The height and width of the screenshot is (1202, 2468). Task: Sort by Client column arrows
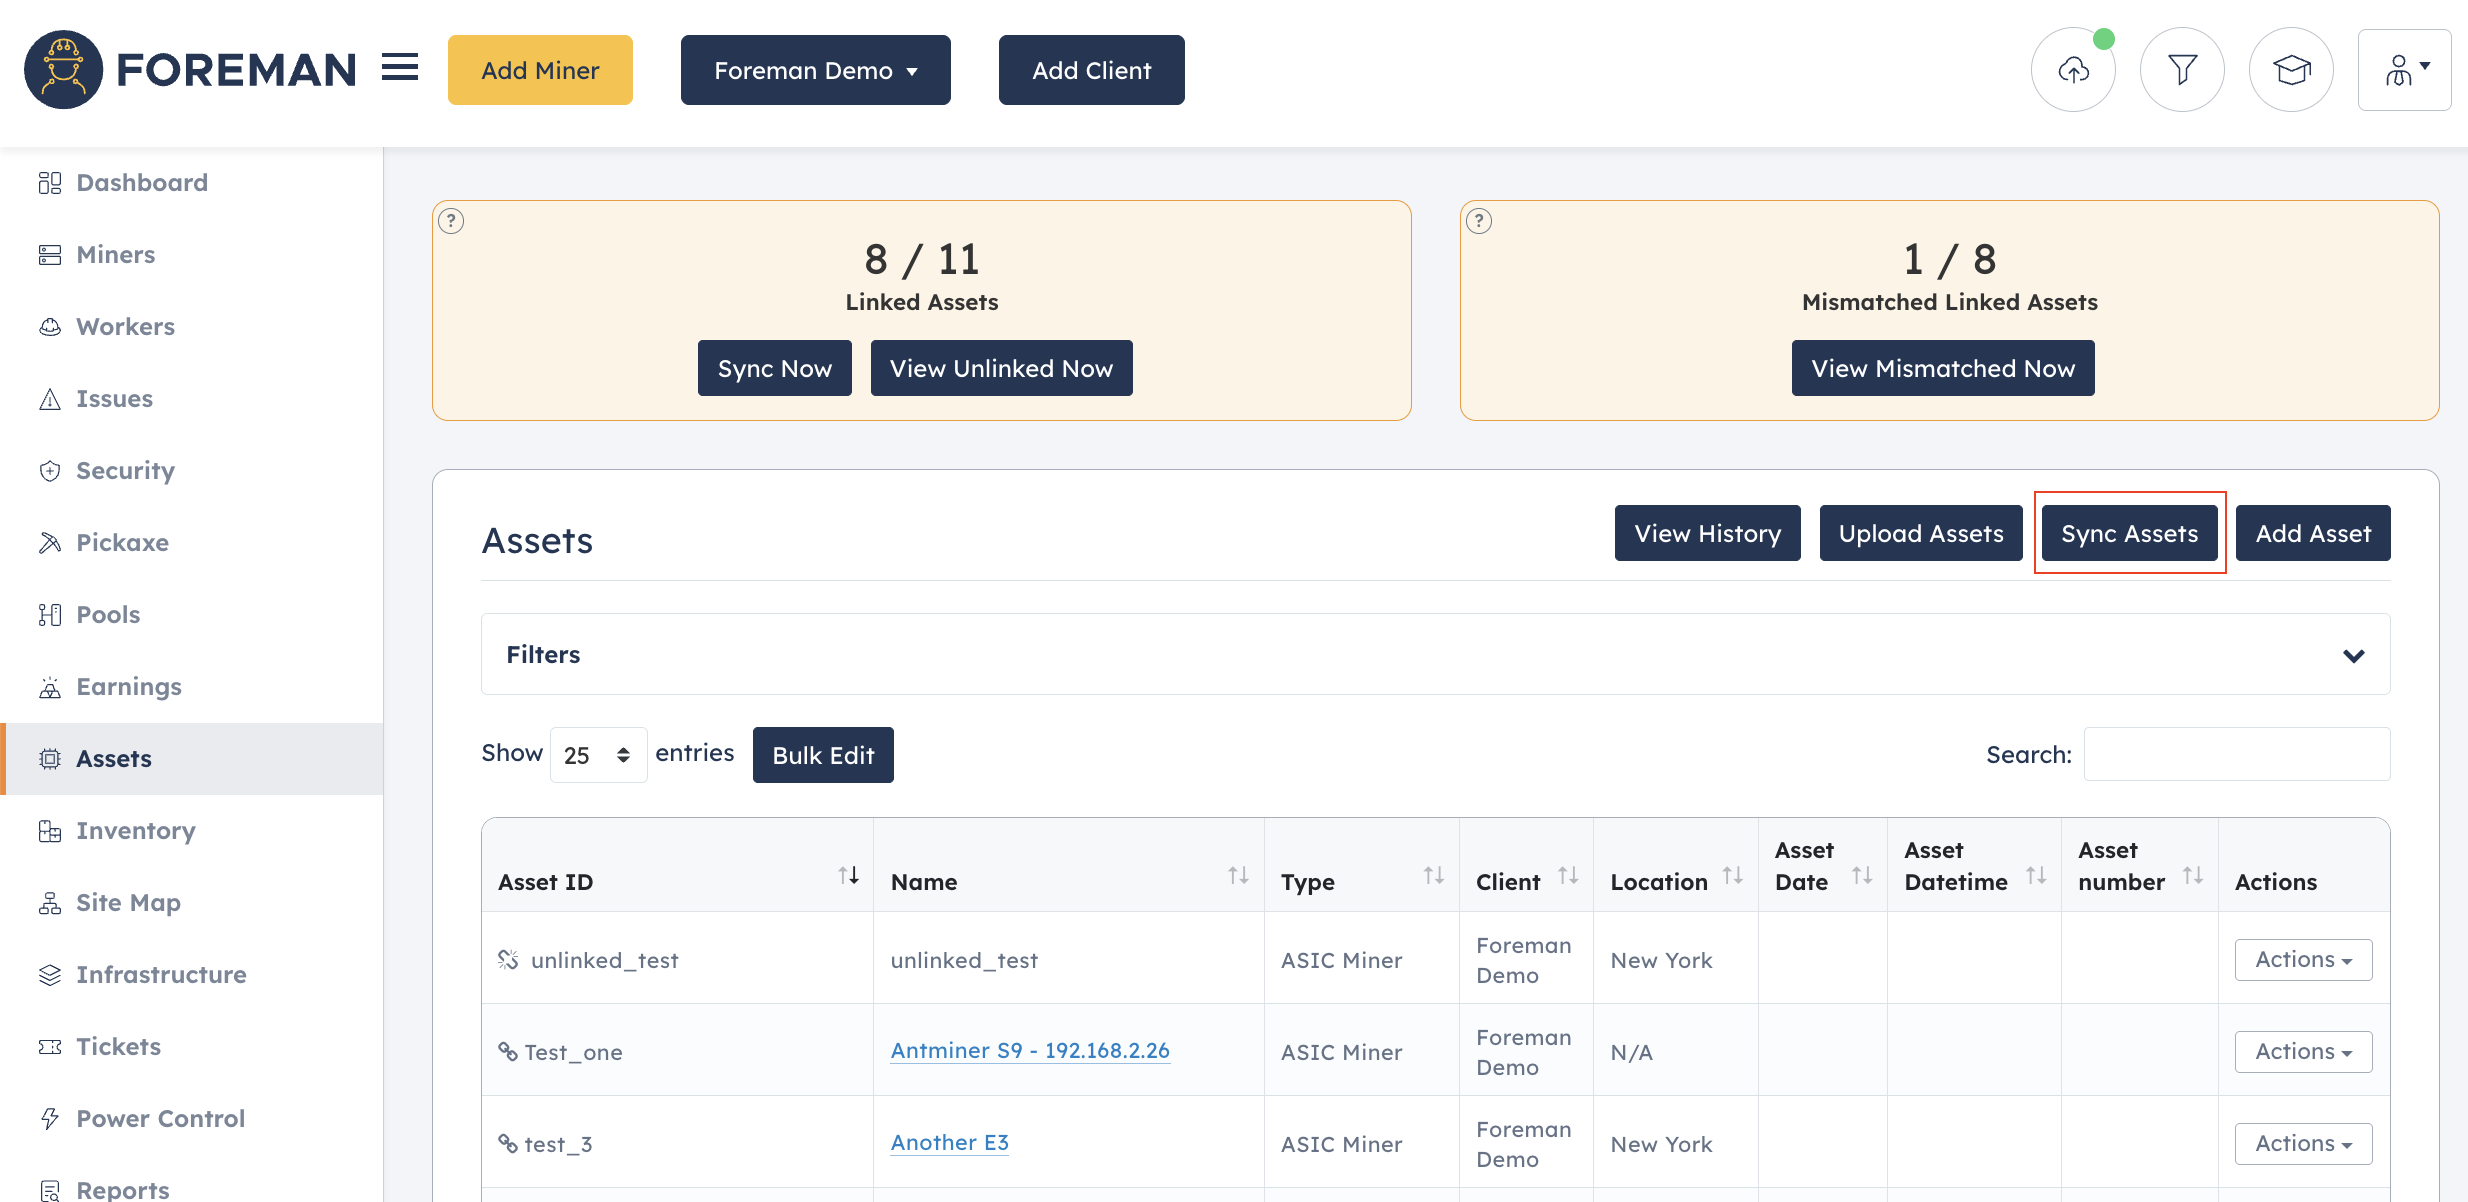[x=1568, y=876]
